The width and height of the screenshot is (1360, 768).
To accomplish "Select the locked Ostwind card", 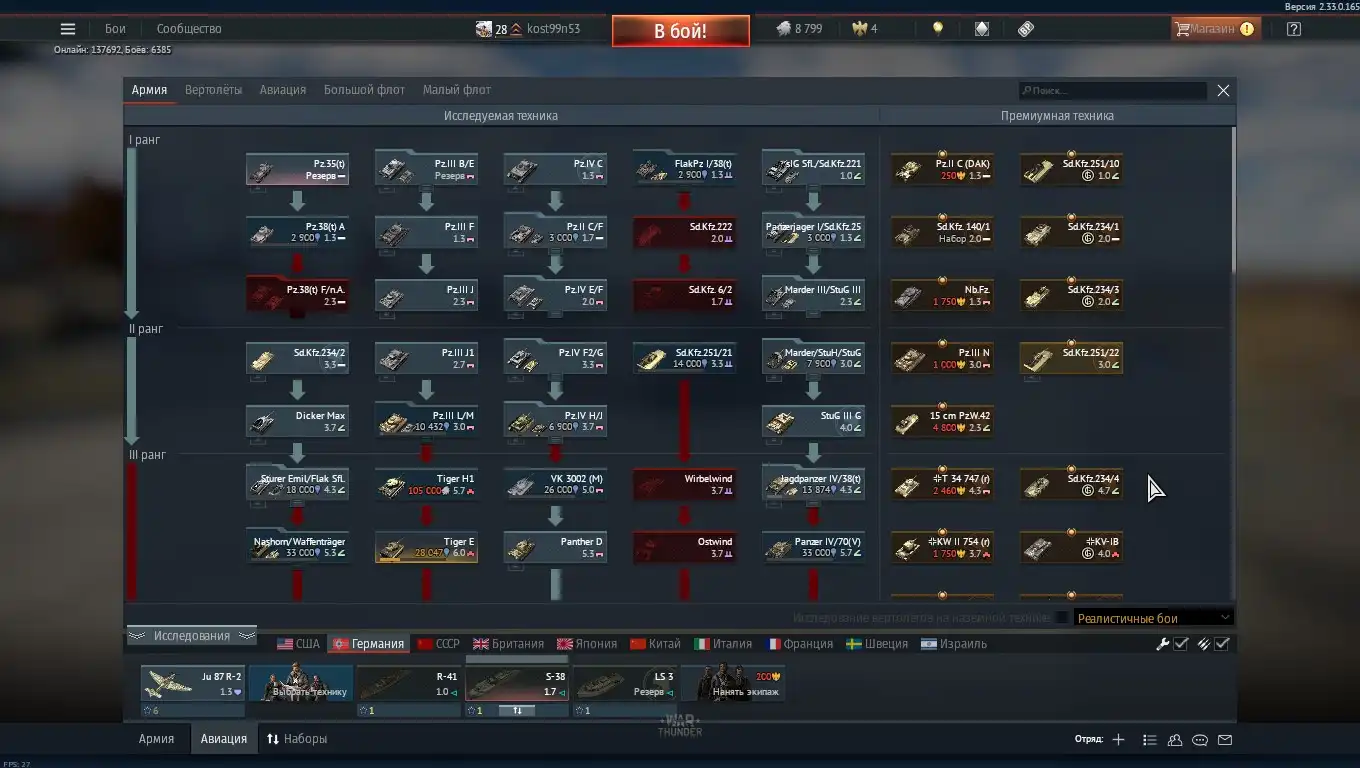I will click(x=684, y=548).
